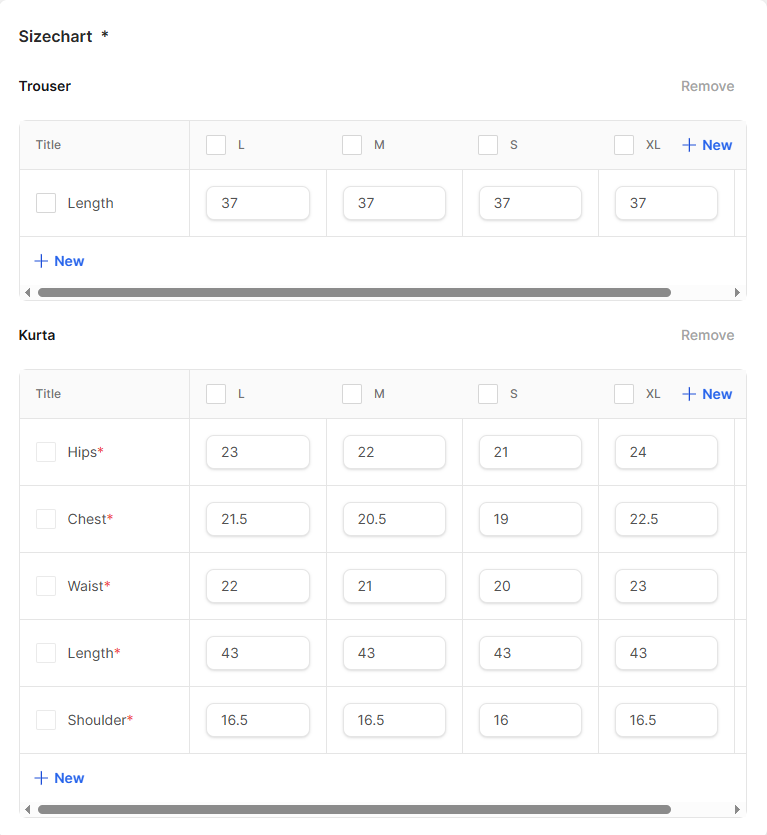Add new column in Kurta table
This screenshot has width=767, height=835.
pyautogui.click(x=706, y=394)
